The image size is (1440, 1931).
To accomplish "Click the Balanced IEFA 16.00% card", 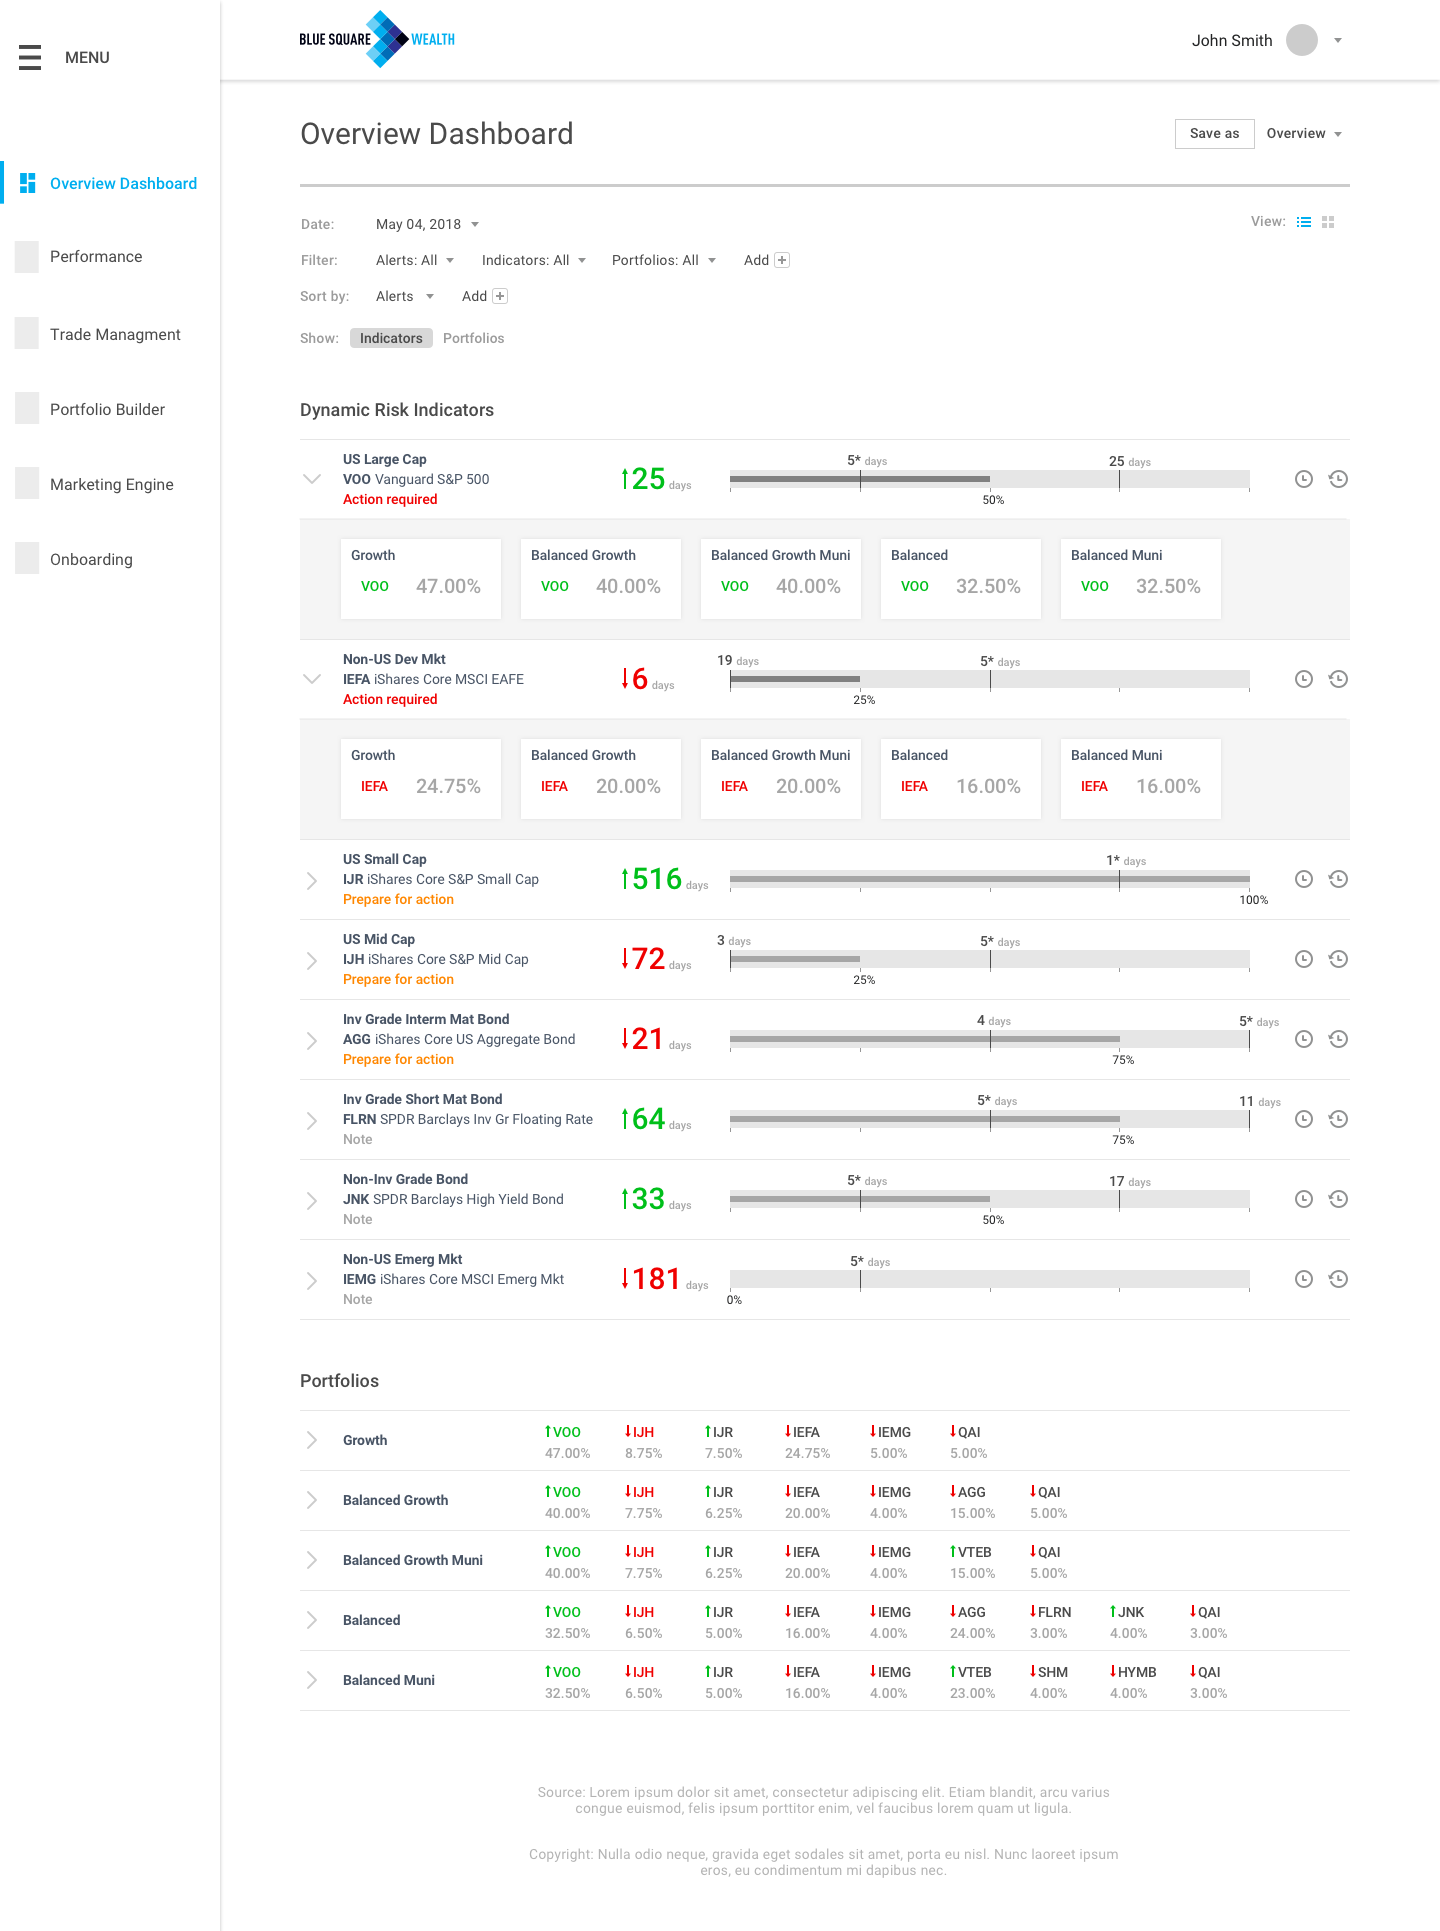I will 961,779.
